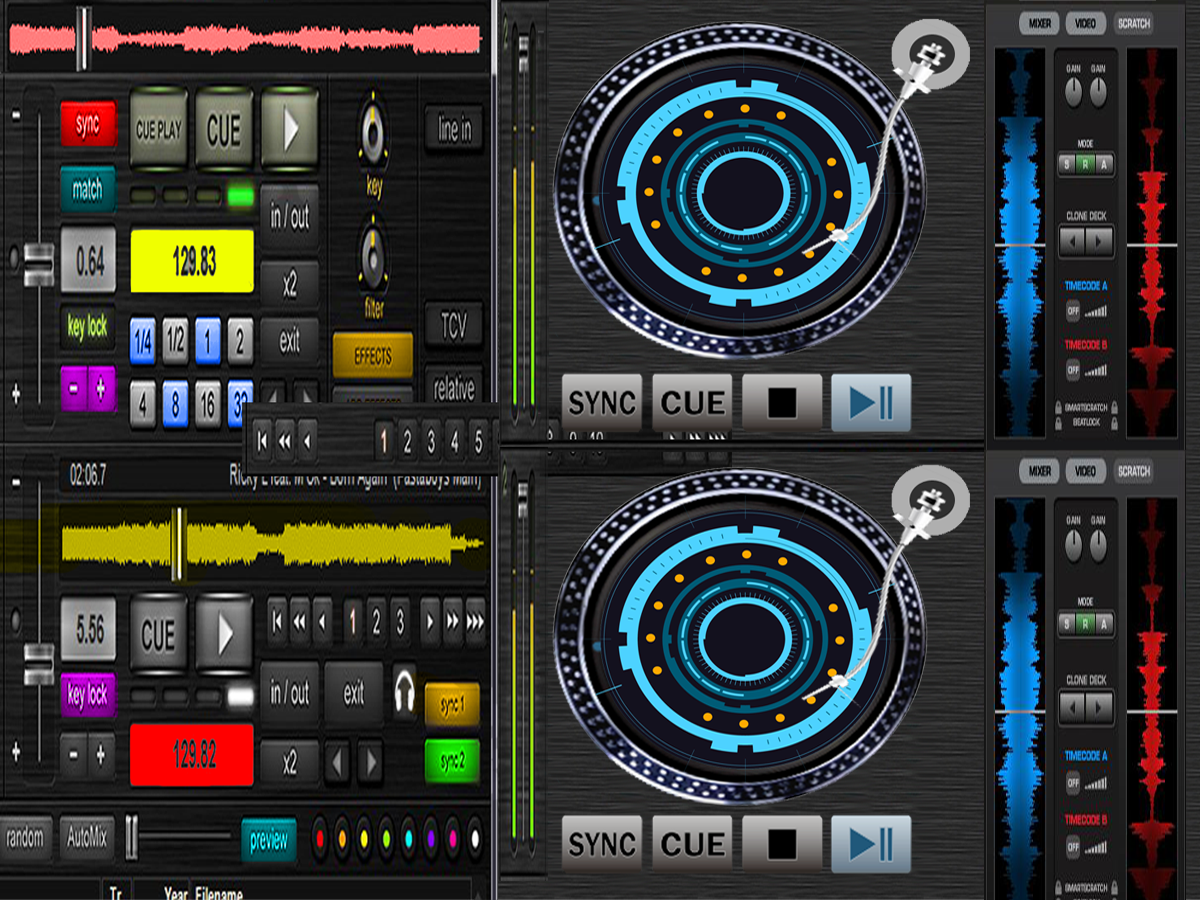Click the headphones monitor icon
Screen dimensions: 1200x900
404,690
